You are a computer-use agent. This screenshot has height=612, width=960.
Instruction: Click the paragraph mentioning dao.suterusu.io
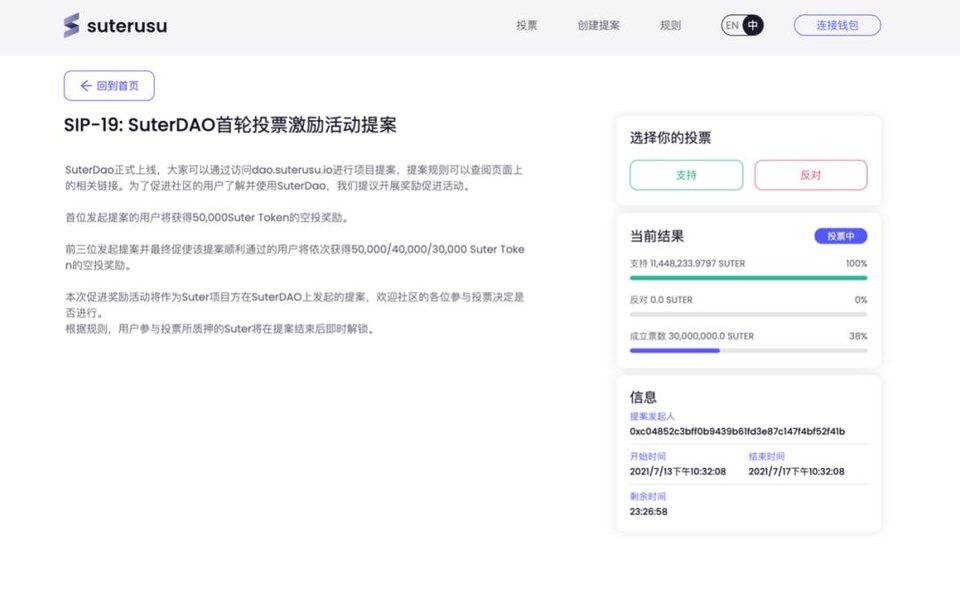click(x=294, y=178)
